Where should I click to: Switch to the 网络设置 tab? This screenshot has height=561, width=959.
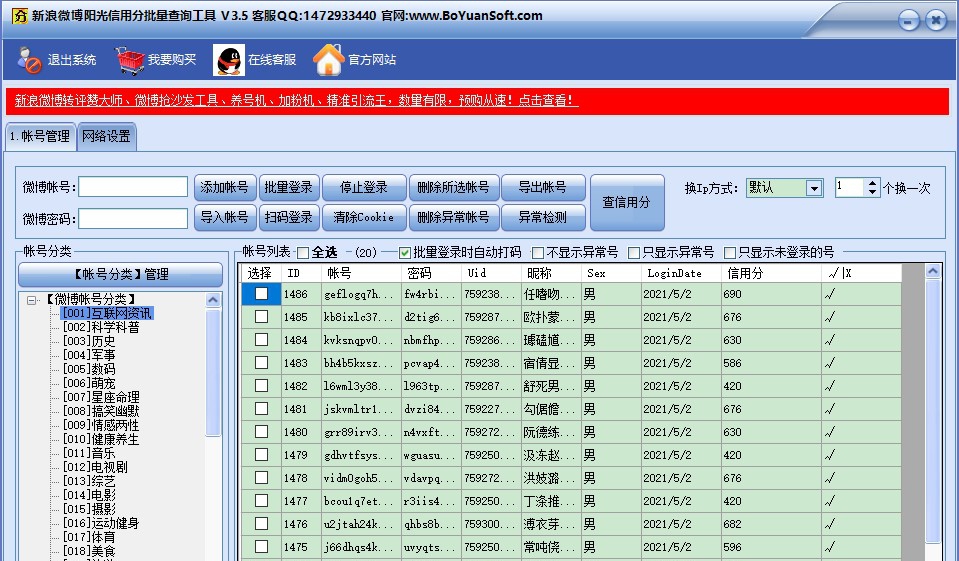(106, 136)
